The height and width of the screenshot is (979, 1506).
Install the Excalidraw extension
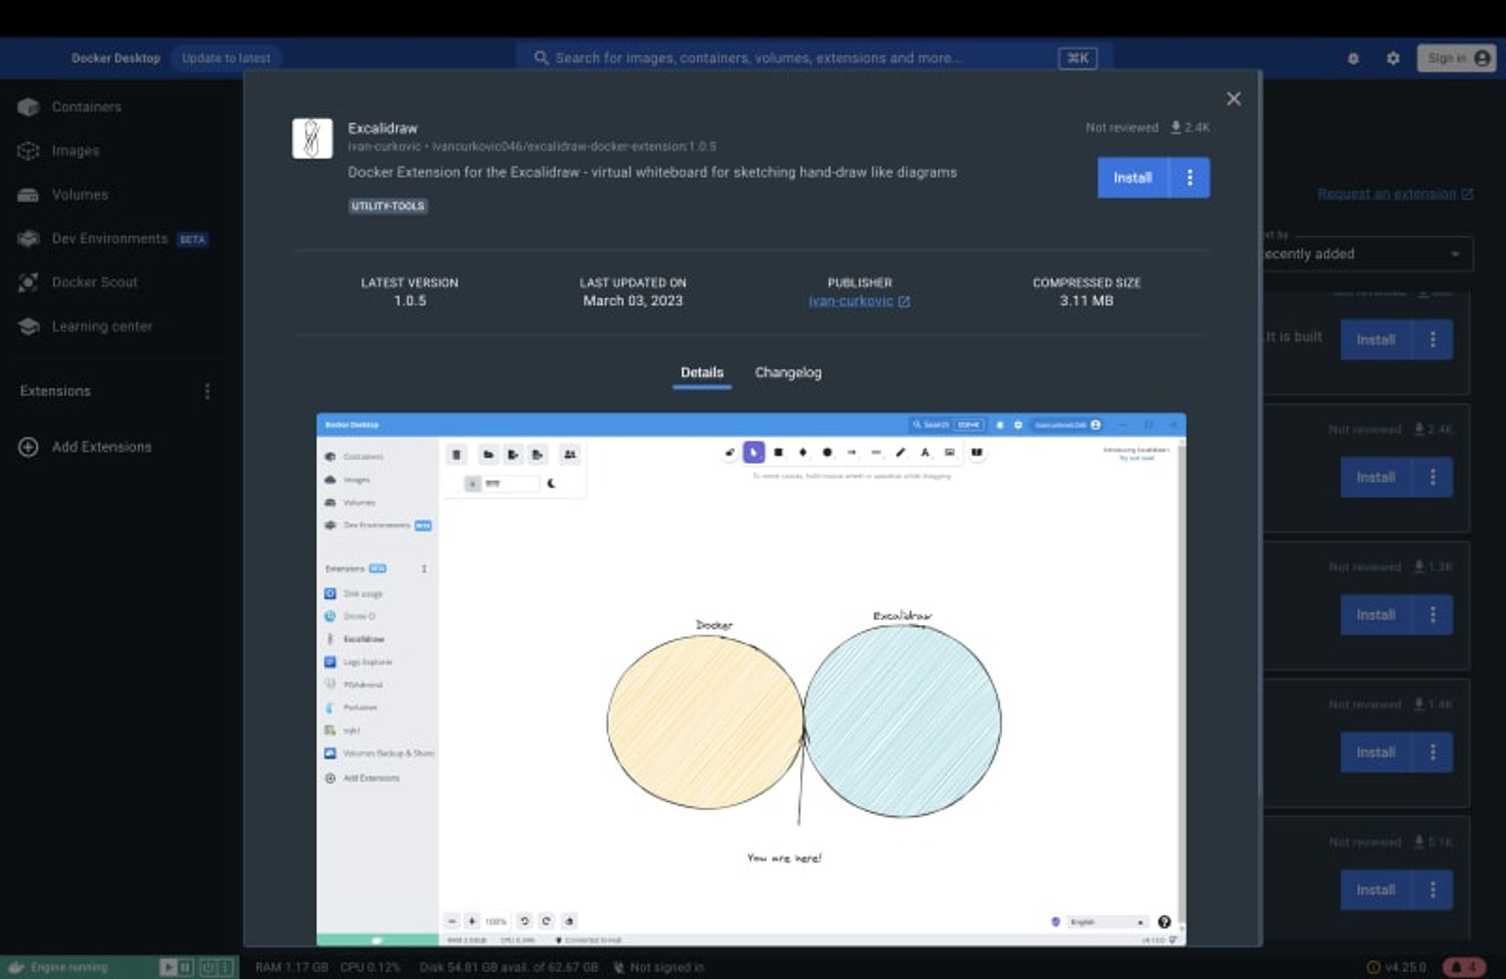pyautogui.click(x=1132, y=177)
